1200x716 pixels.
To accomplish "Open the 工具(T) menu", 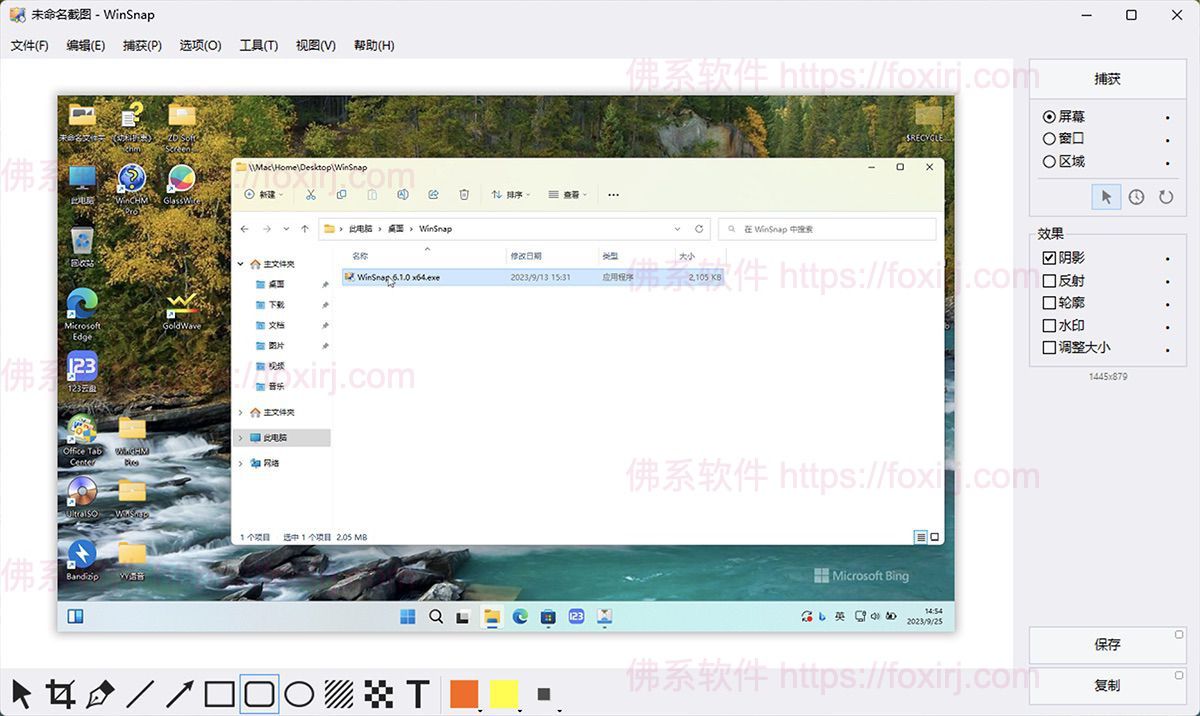I will [258, 45].
